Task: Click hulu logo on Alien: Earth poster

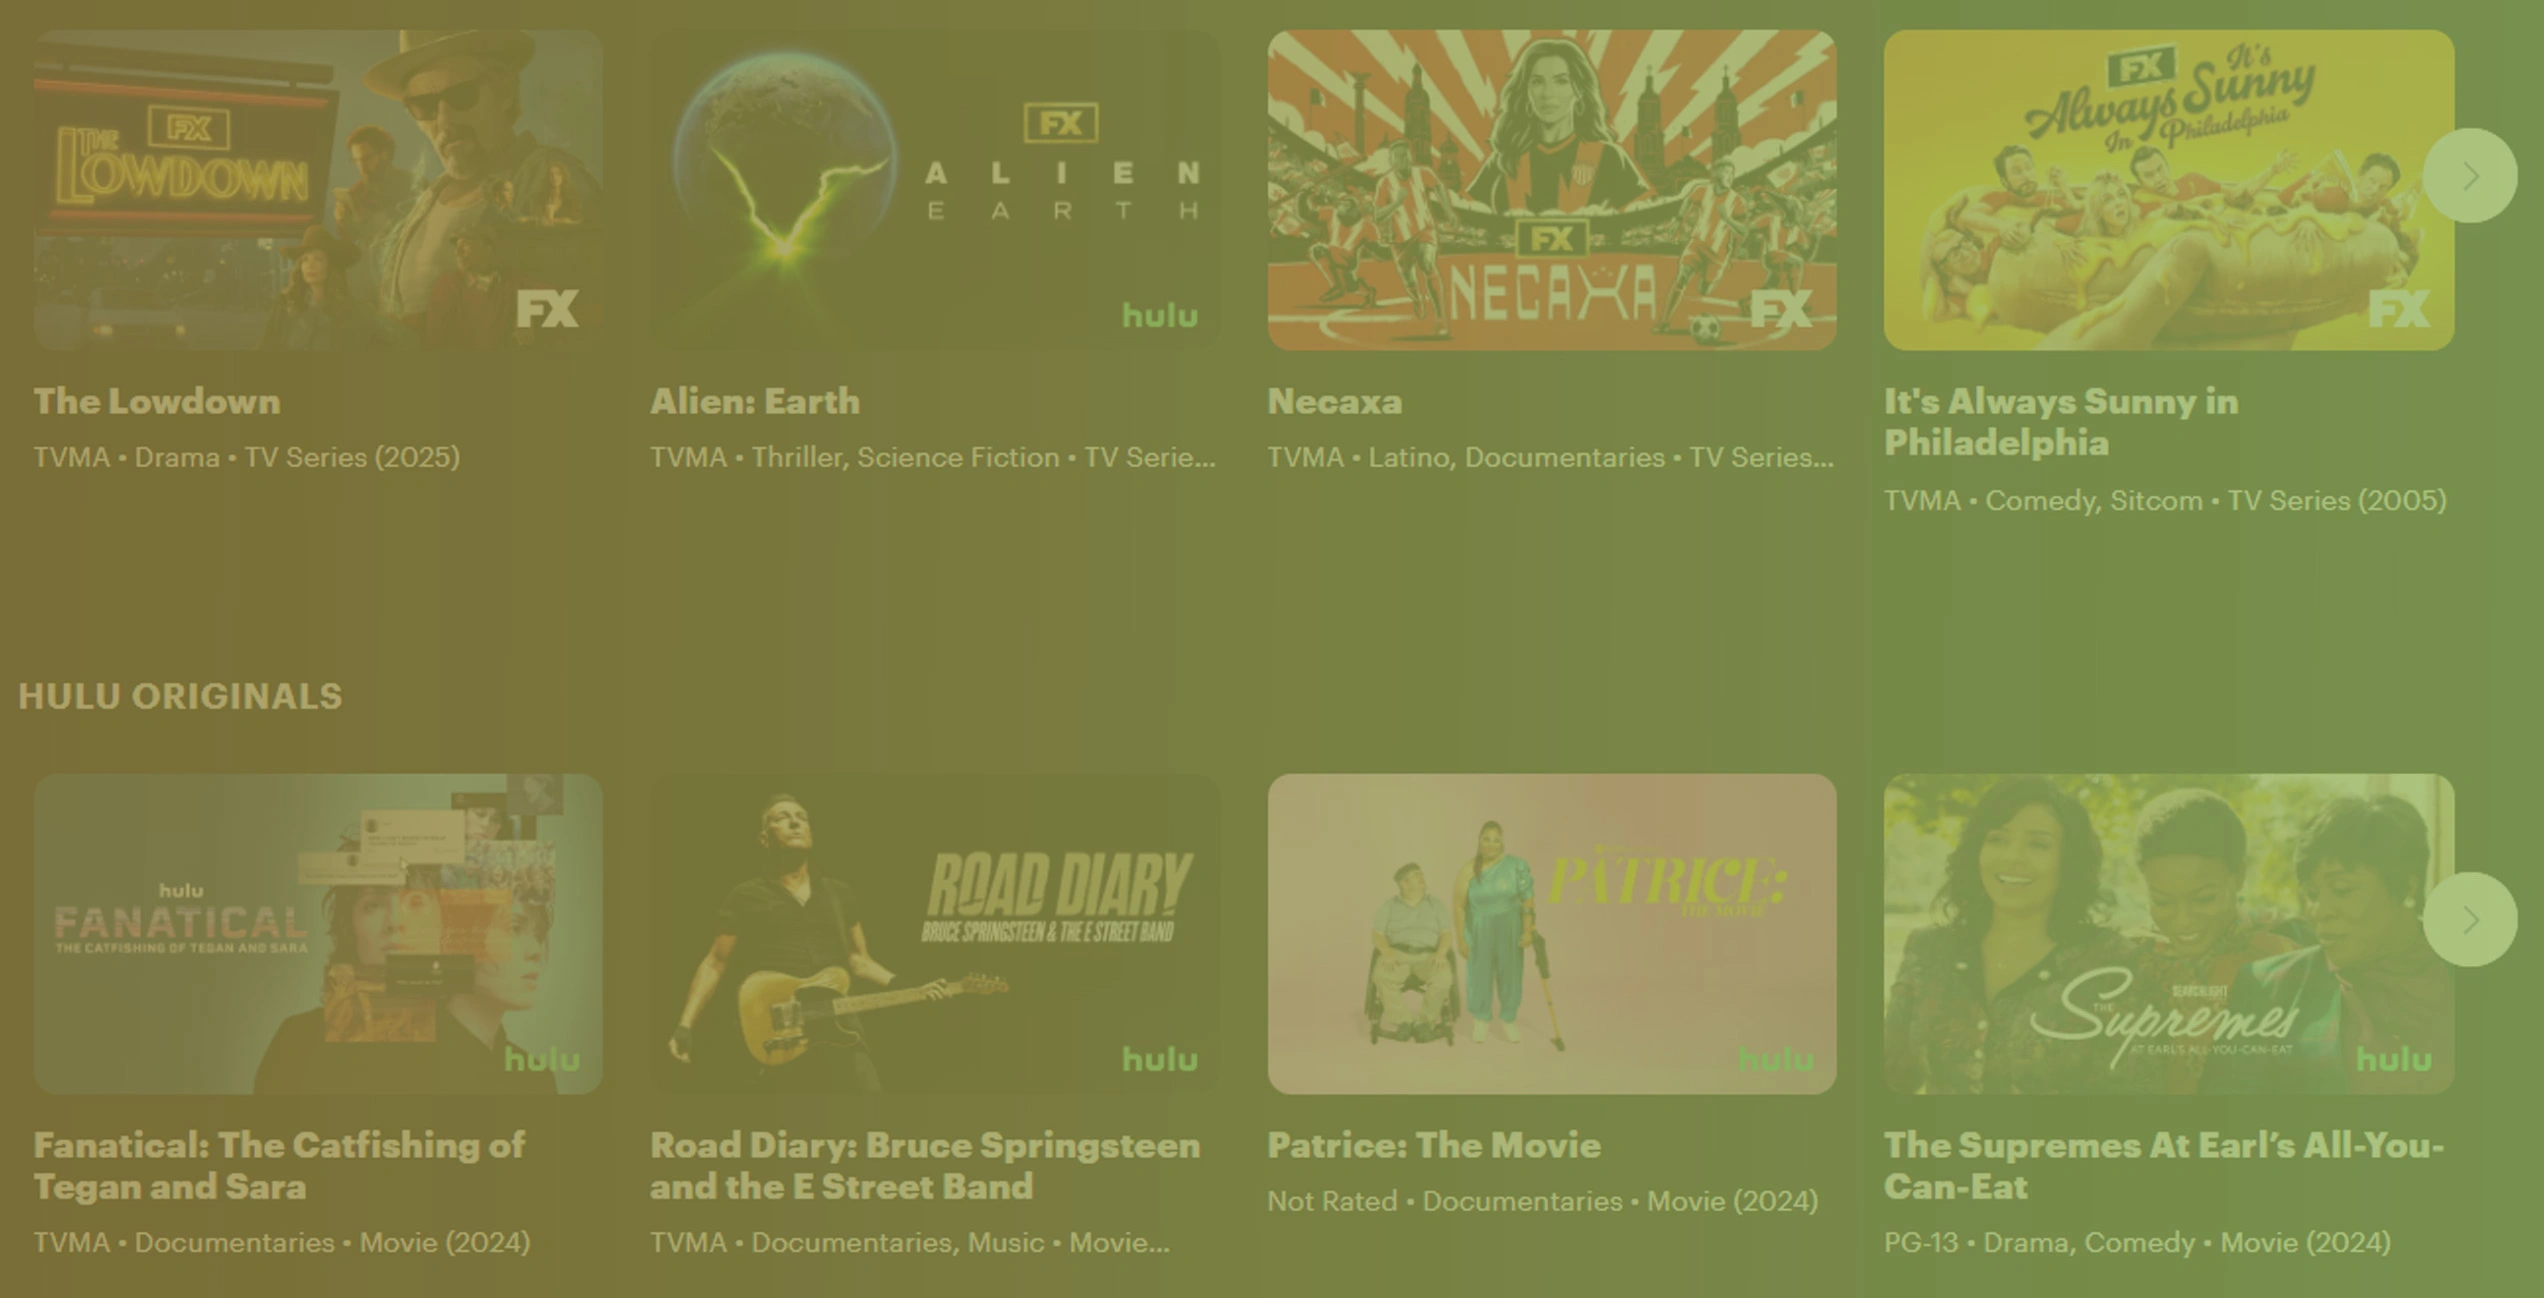Action: pyautogui.click(x=1159, y=315)
